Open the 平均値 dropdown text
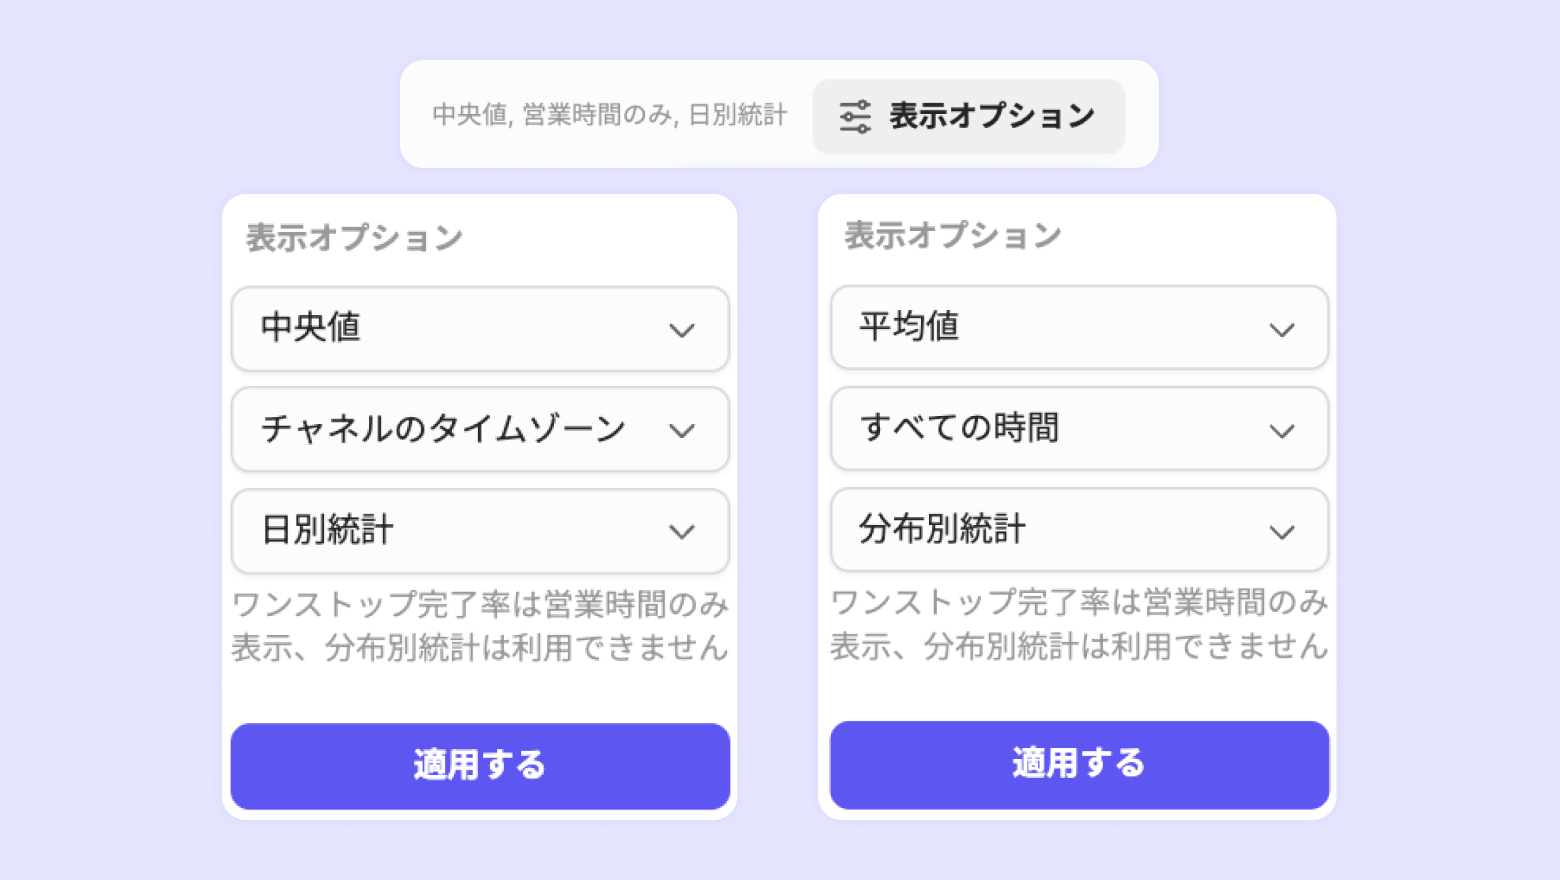 [909, 326]
